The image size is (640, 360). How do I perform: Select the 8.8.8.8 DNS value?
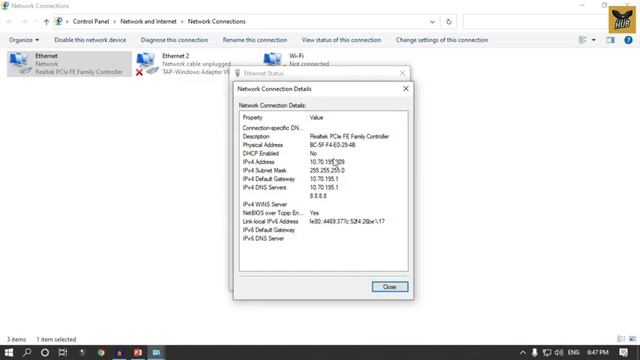point(318,196)
